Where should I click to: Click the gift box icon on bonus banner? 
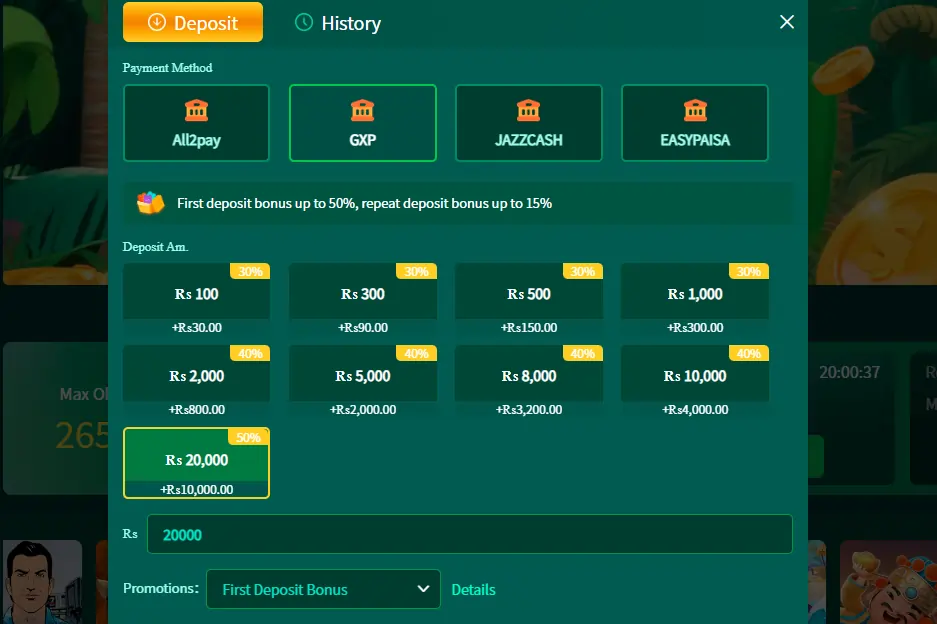150,203
